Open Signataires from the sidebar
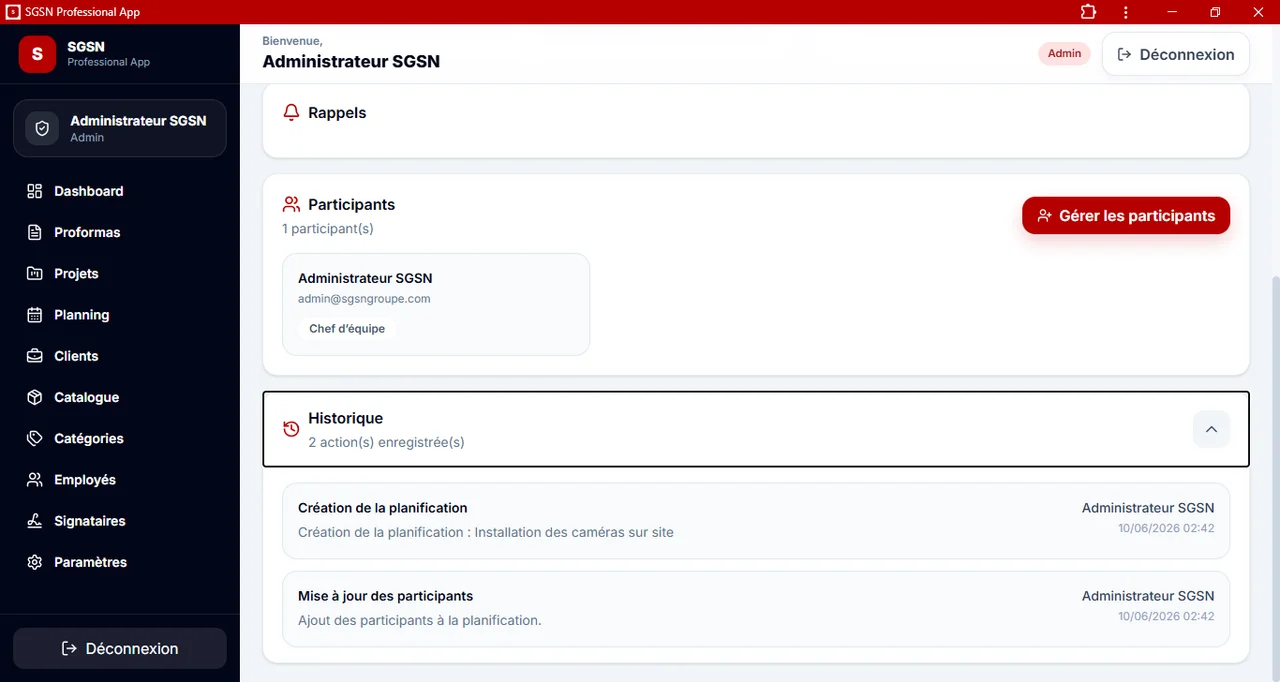 [120, 521]
